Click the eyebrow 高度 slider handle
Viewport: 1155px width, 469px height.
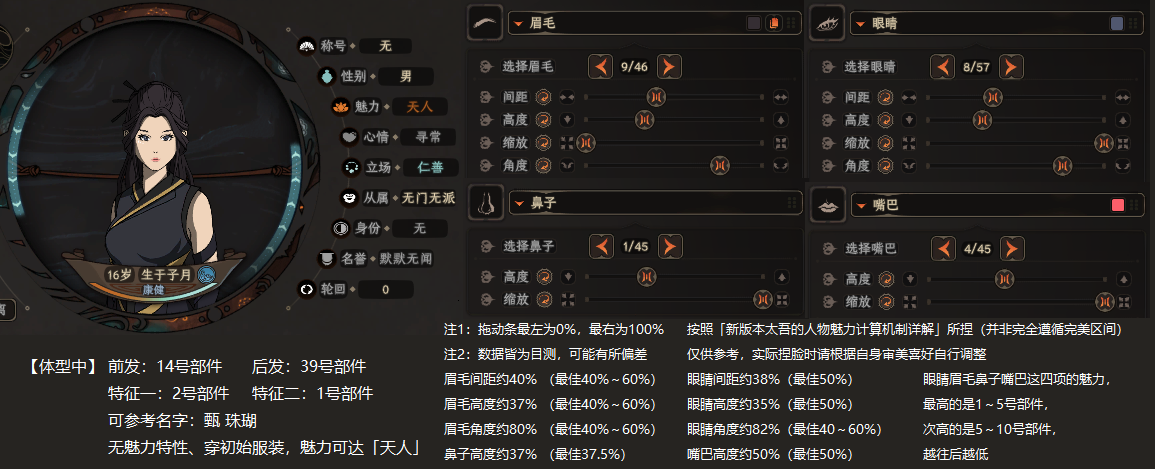click(x=645, y=119)
